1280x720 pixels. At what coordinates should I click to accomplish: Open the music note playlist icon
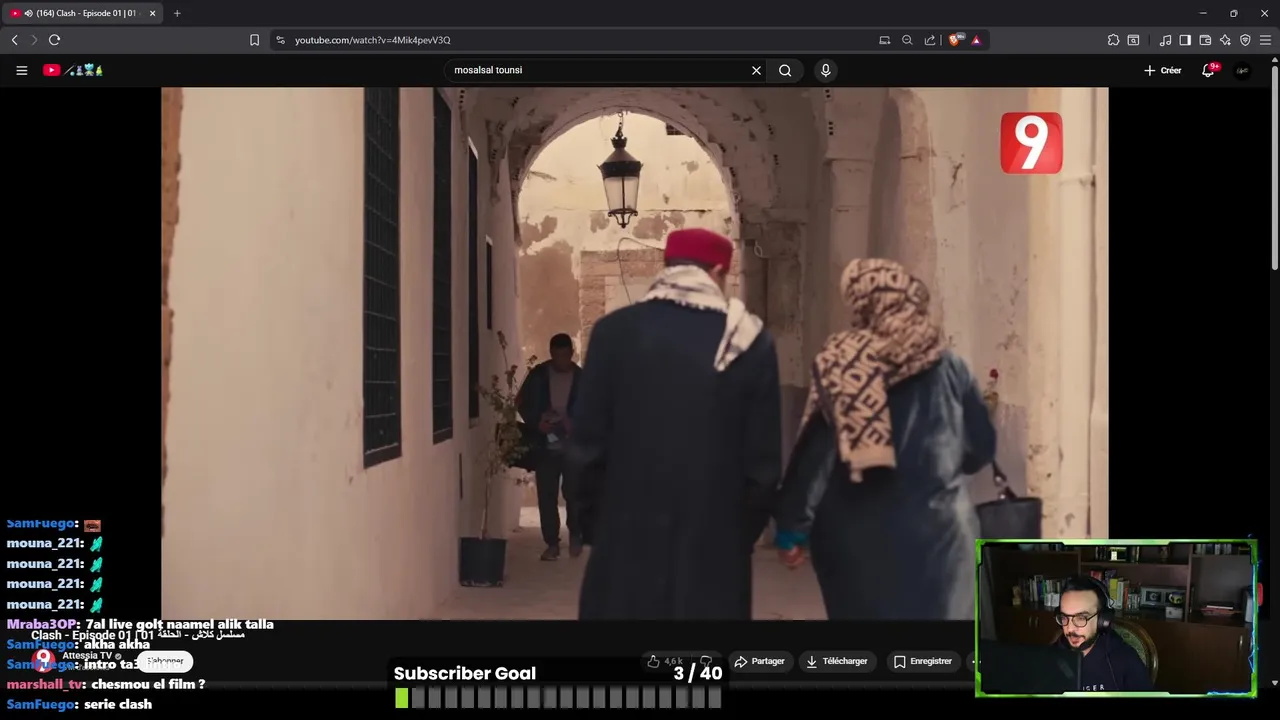point(1165,40)
